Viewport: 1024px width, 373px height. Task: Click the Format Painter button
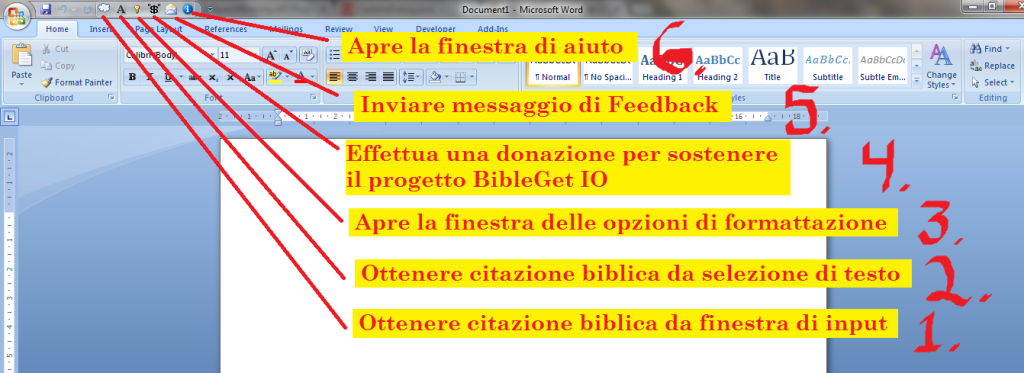[76, 82]
